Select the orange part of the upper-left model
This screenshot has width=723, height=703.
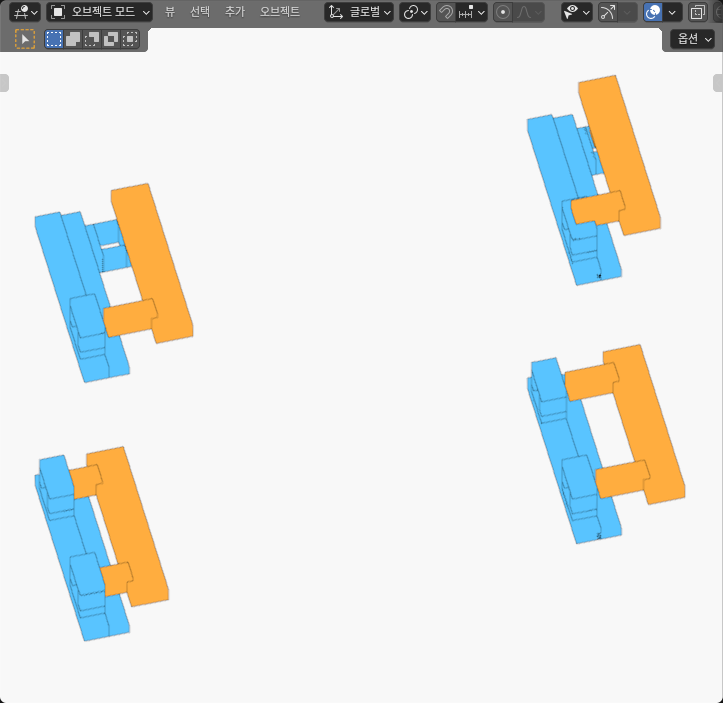click(x=152, y=263)
